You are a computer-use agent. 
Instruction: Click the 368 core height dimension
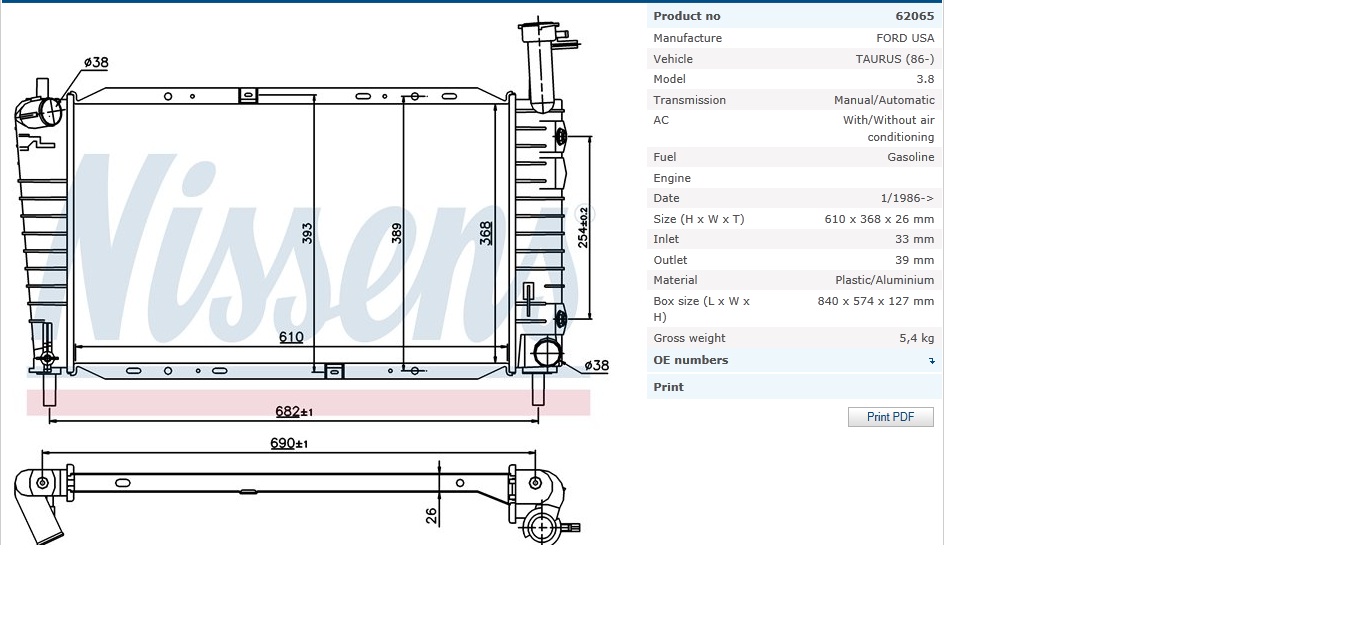[x=486, y=233]
